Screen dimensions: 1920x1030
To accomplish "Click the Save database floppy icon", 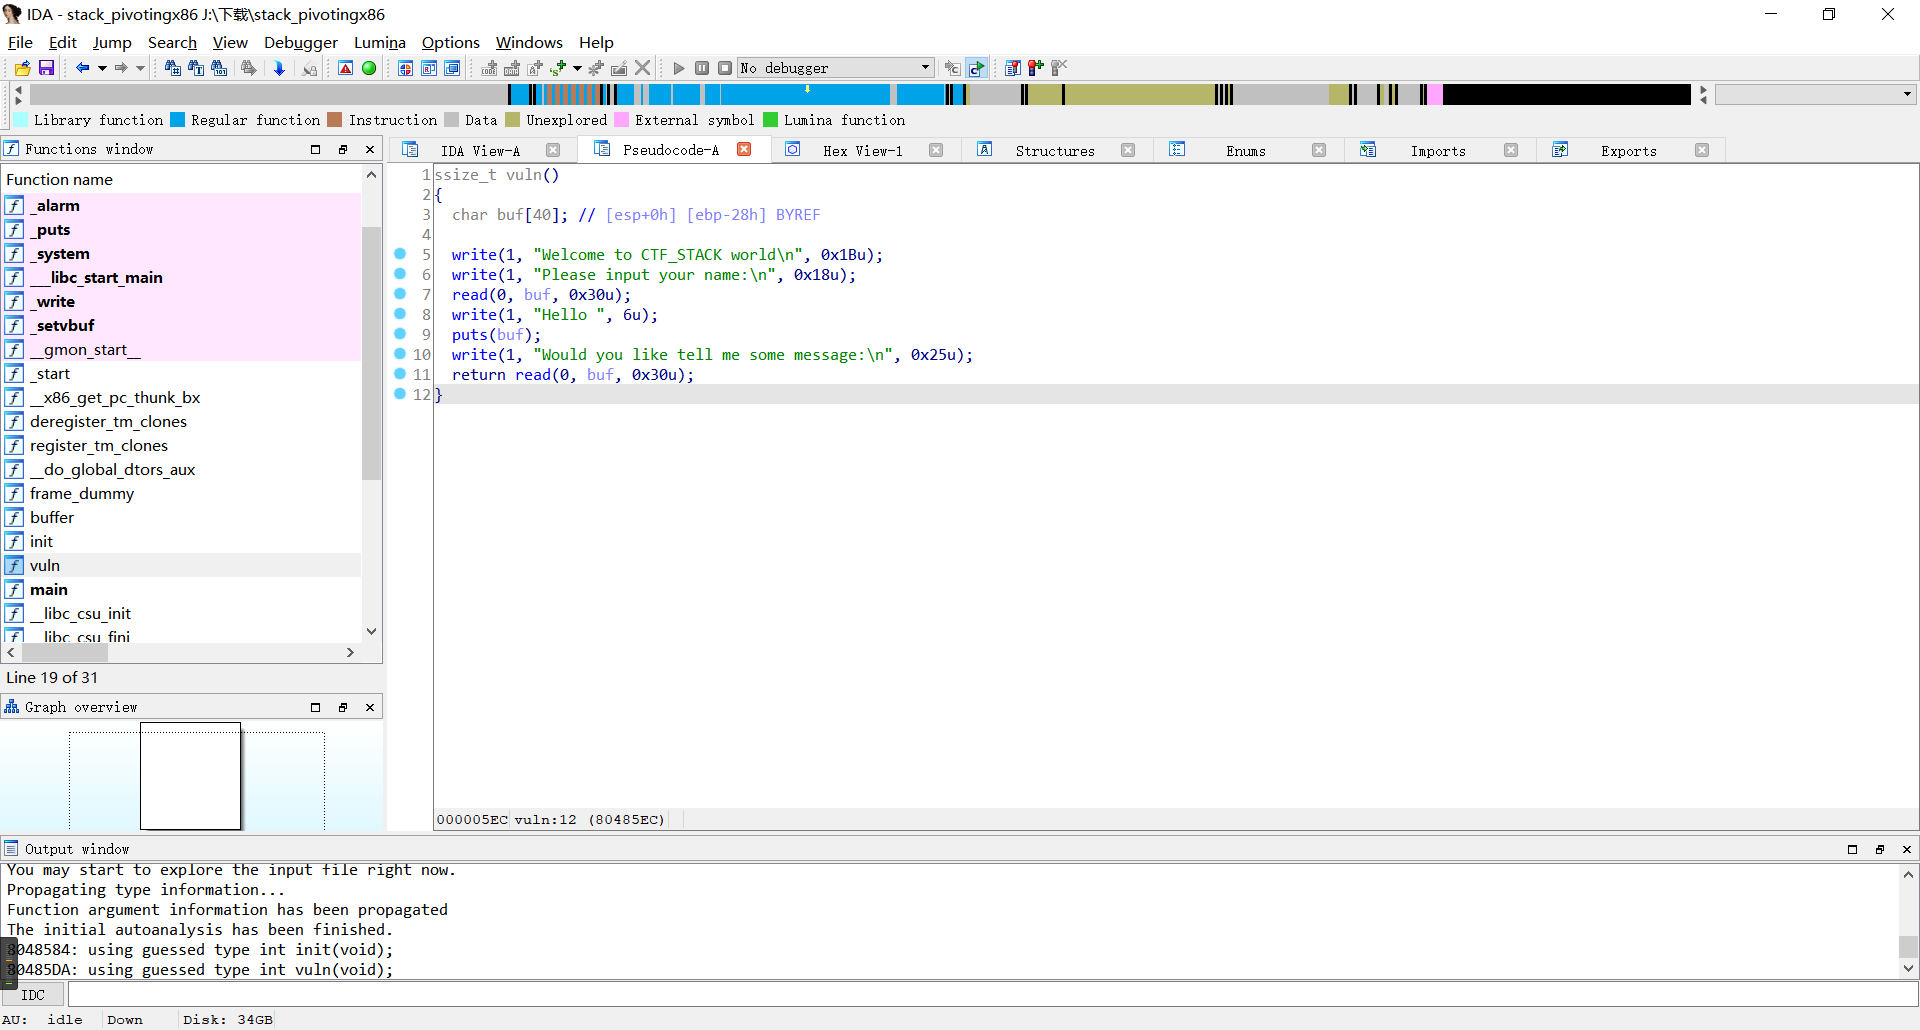I will pos(46,68).
